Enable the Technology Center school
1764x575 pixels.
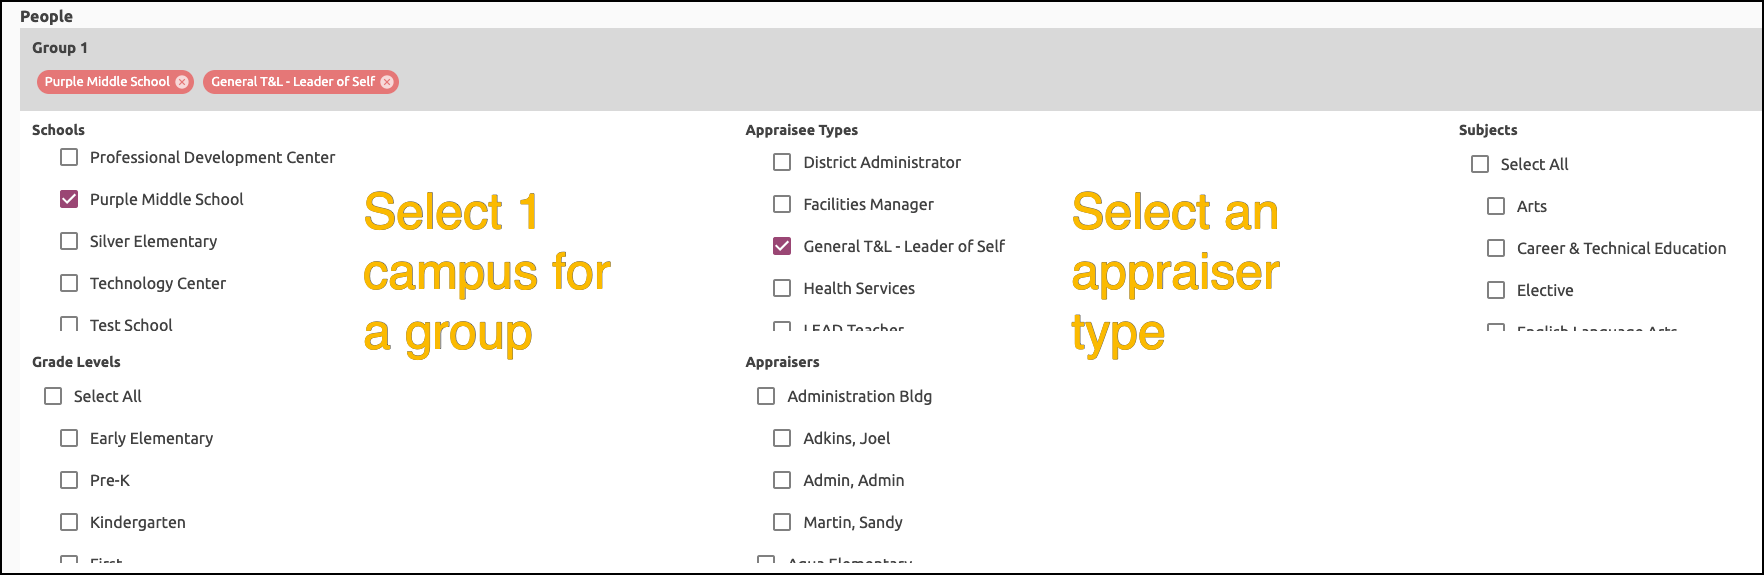tap(69, 283)
